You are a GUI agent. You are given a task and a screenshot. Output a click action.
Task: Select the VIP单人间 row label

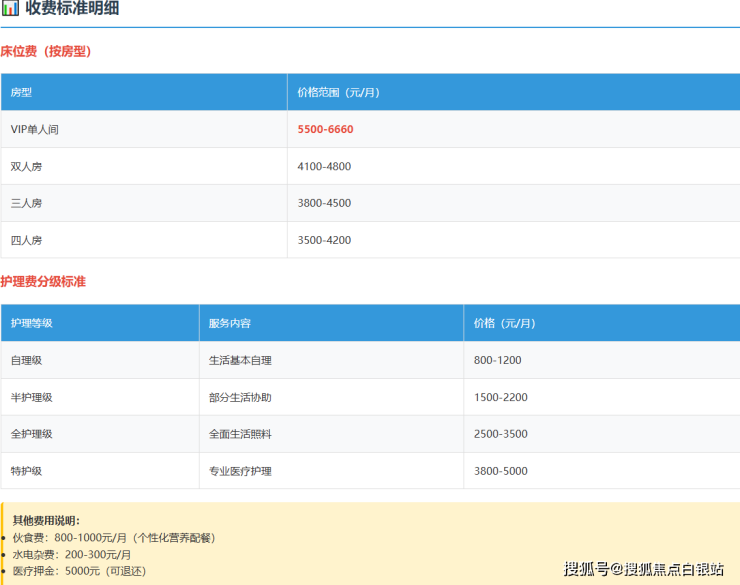pyautogui.click(x=35, y=129)
